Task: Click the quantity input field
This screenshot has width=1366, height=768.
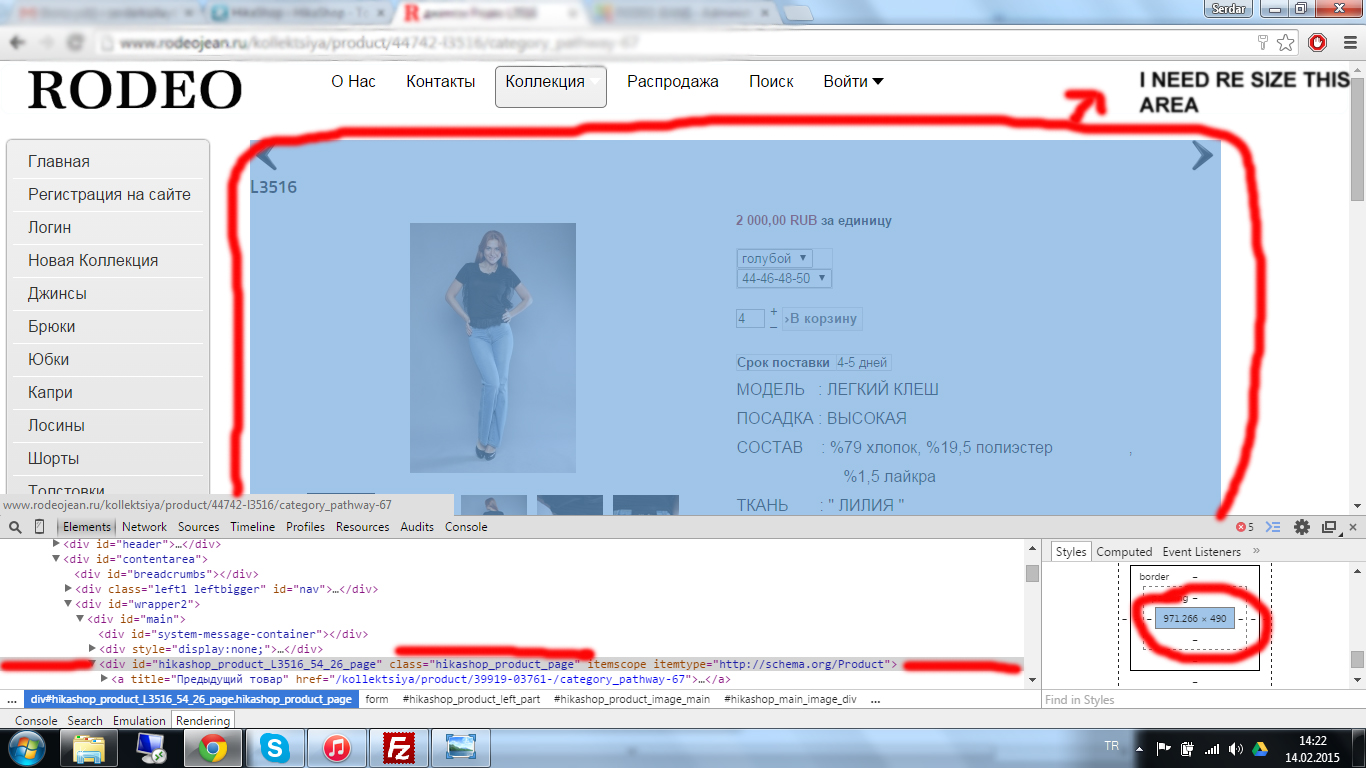Action: tap(750, 319)
